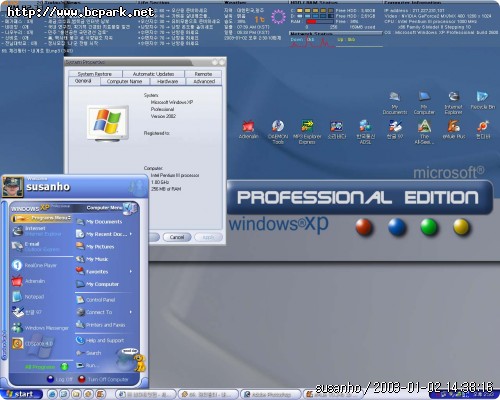Open My Computer desktop icon

coord(424,103)
